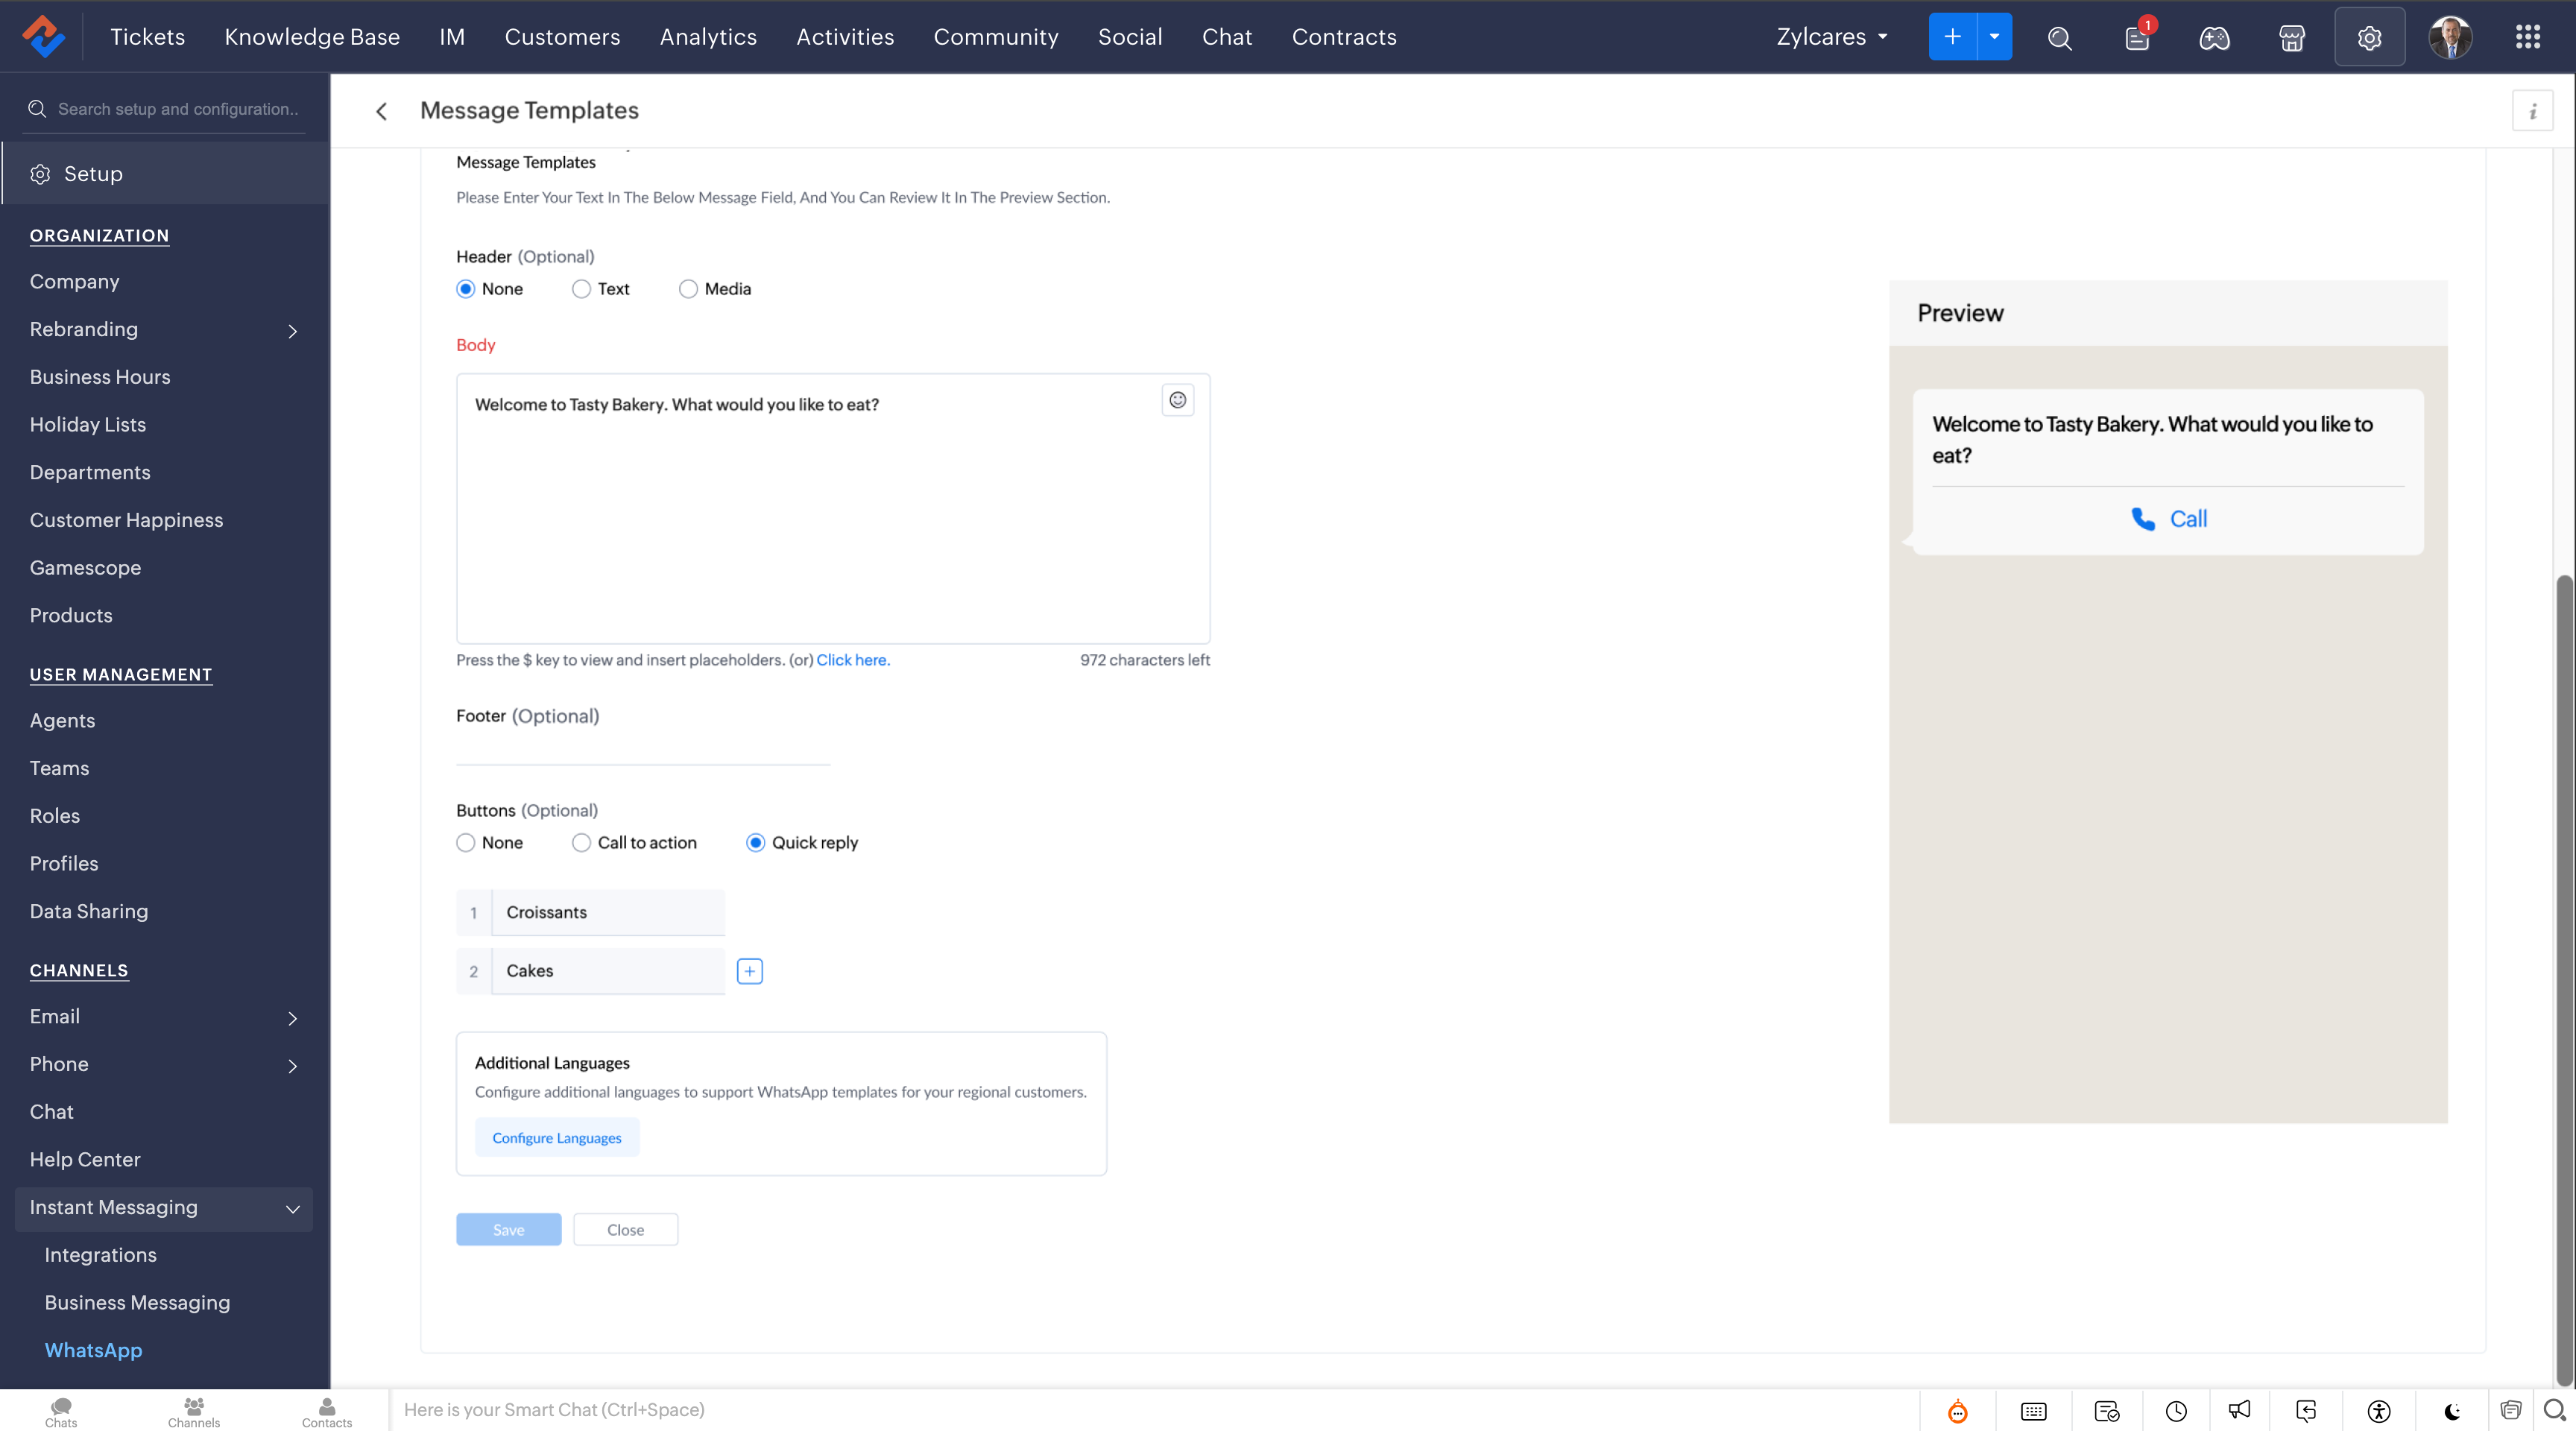2576x1431 pixels.
Task: Toggle night mode moon icon
Action: [x=2452, y=1411]
